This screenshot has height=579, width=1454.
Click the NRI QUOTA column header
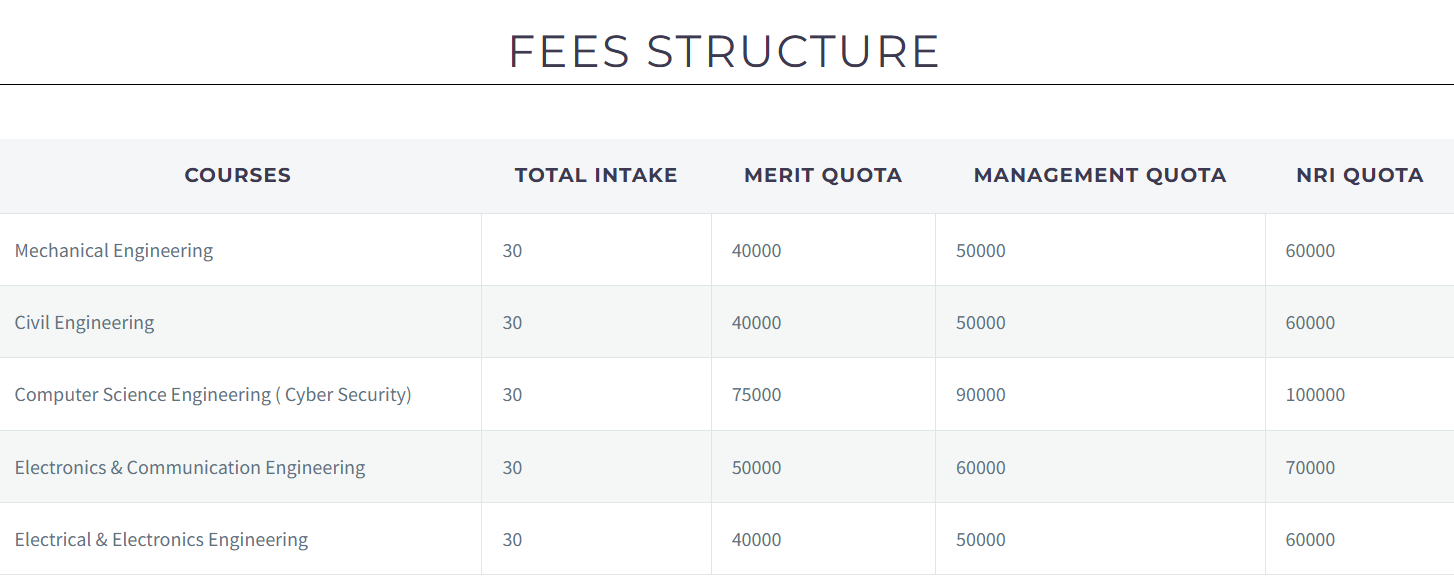pyautogui.click(x=1359, y=175)
